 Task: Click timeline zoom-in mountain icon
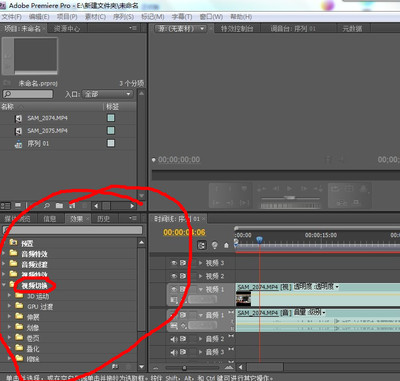(x=229, y=367)
